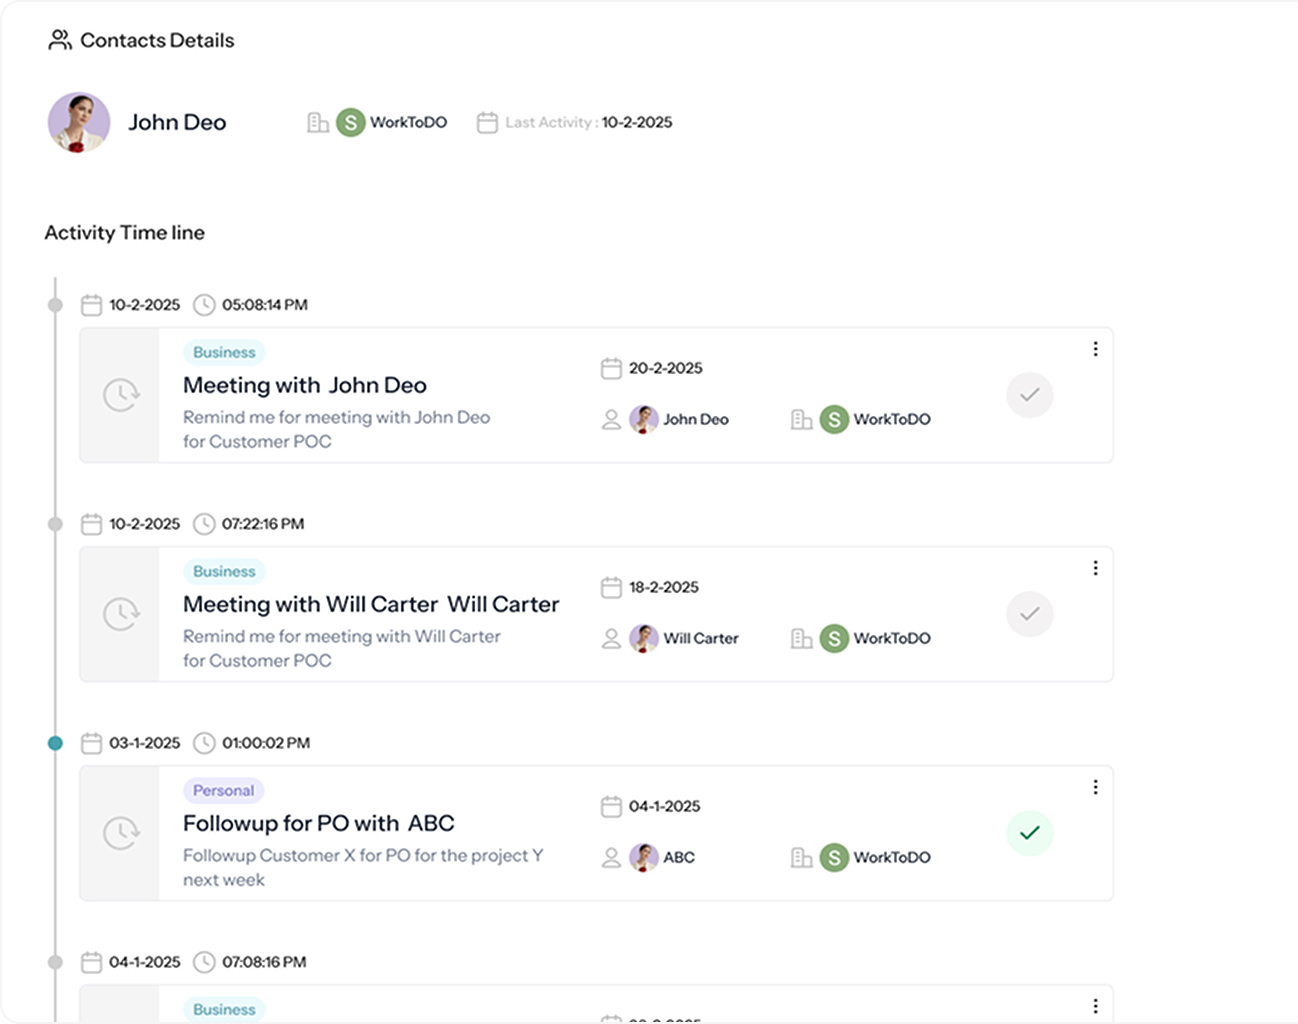The width and height of the screenshot is (1298, 1024).
Task: Click WorkToDO S badge in John Deo card
Action: click(834, 419)
